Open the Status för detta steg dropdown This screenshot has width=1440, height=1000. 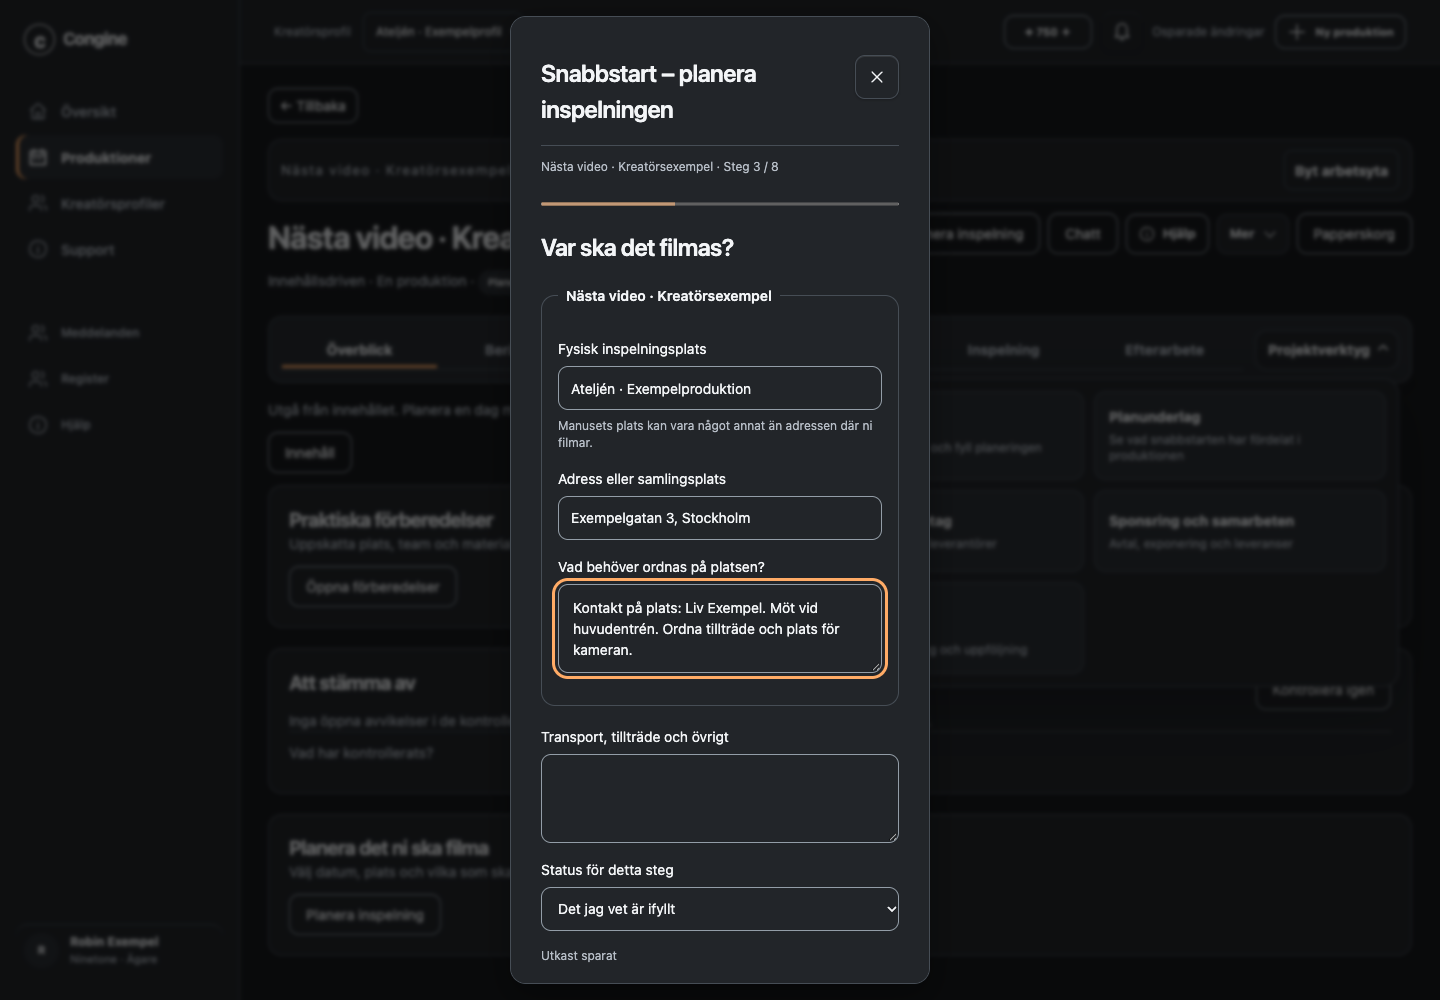pyautogui.click(x=720, y=909)
